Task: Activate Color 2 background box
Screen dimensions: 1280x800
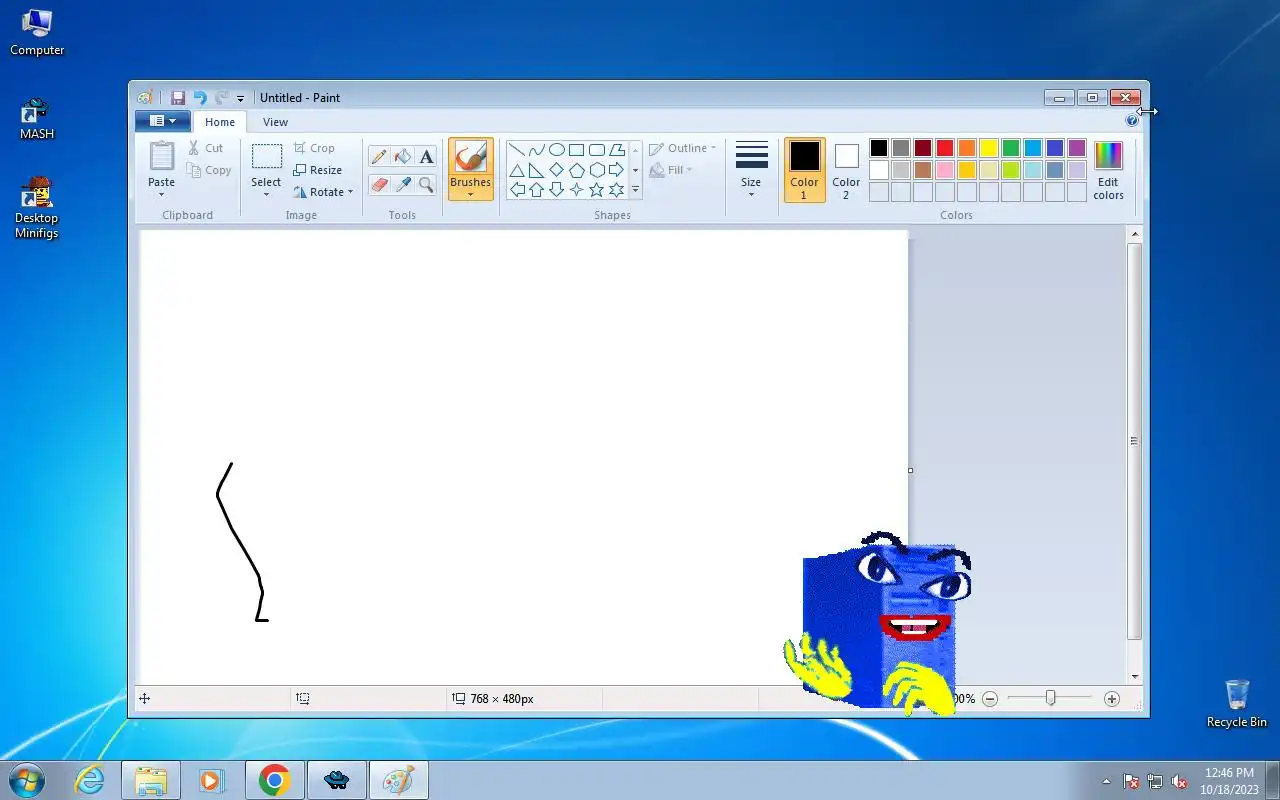Action: click(x=846, y=170)
